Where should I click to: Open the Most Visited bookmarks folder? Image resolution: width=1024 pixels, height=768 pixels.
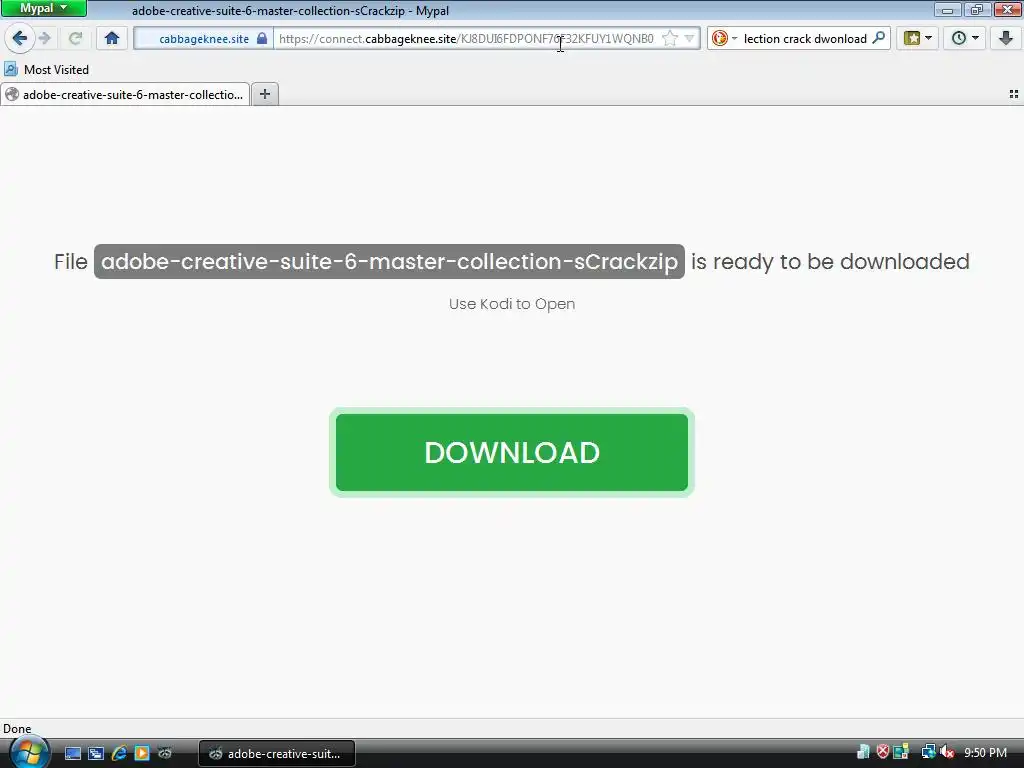tap(46, 69)
